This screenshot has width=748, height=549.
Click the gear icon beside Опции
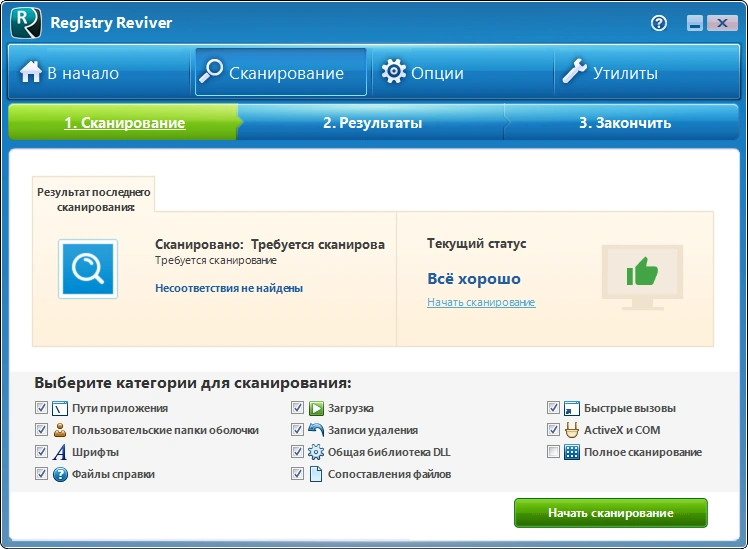pos(394,72)
